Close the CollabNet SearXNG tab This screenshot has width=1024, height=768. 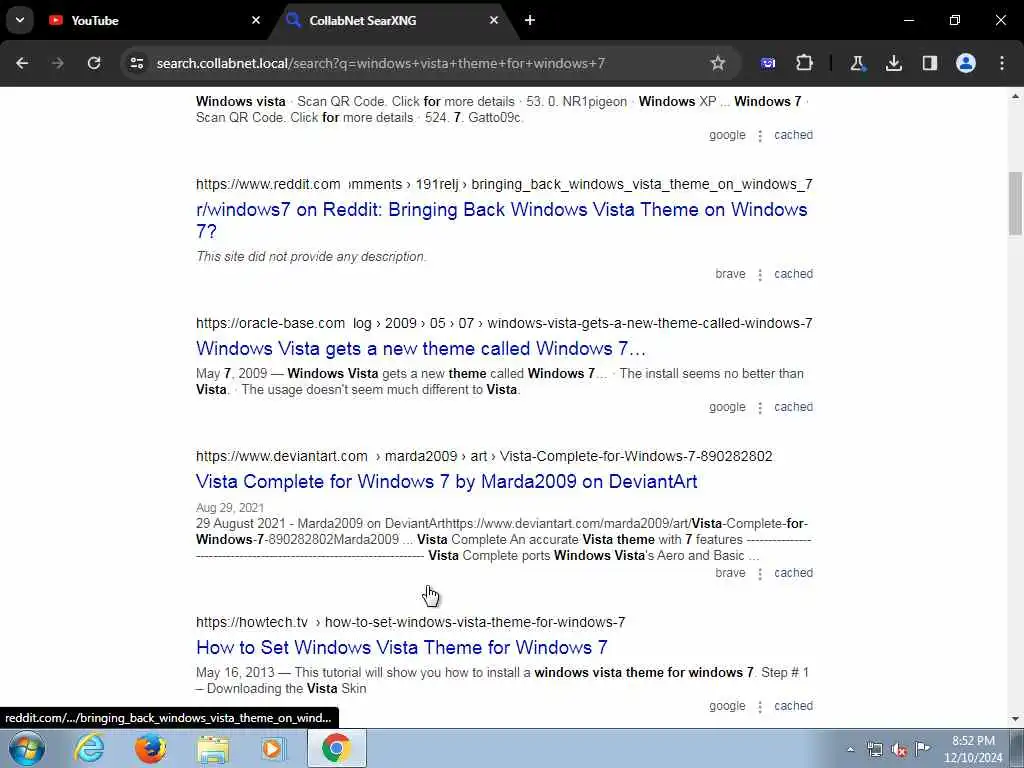494,20
